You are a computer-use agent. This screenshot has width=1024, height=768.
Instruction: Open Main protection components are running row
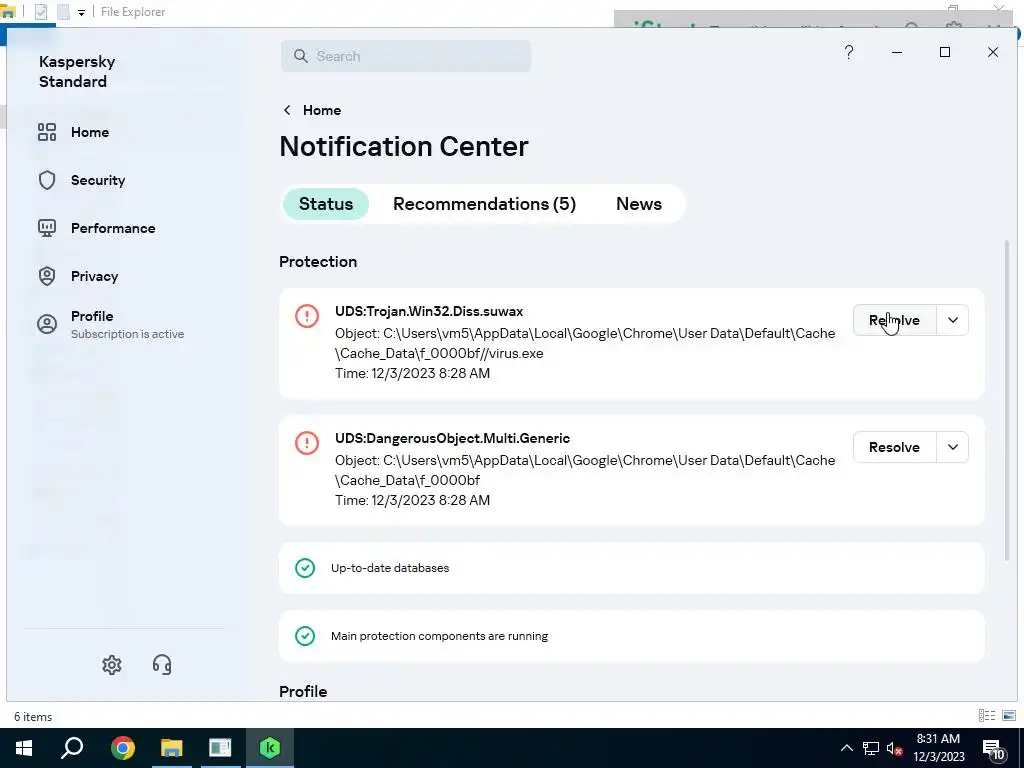(632, 635)
